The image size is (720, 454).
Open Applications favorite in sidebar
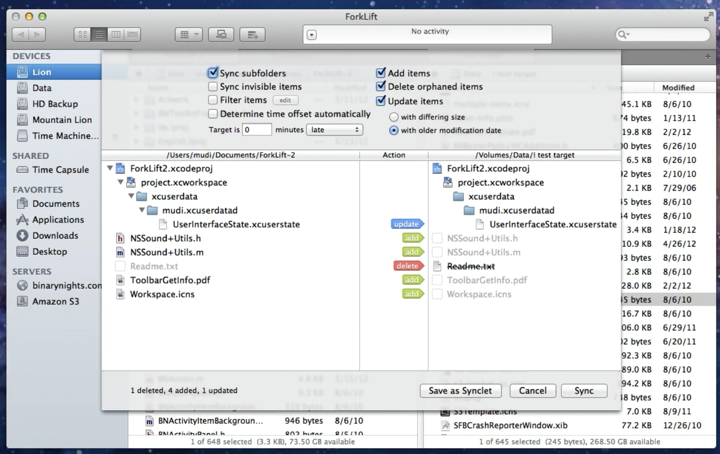(54, 220)
